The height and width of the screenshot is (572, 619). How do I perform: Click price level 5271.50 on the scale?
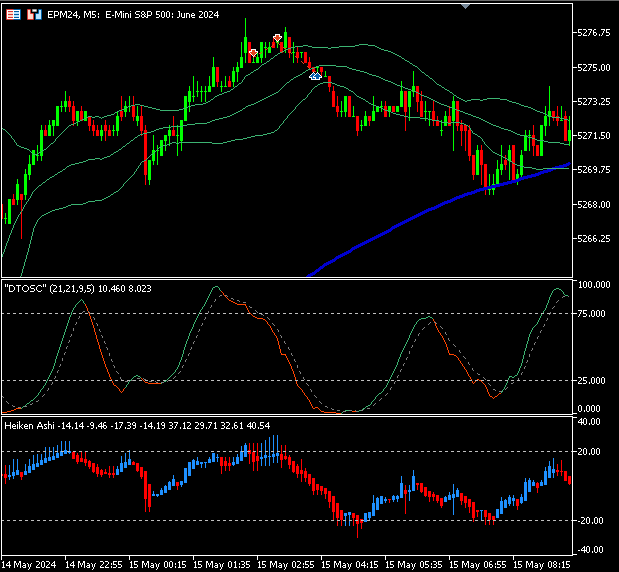594,136
